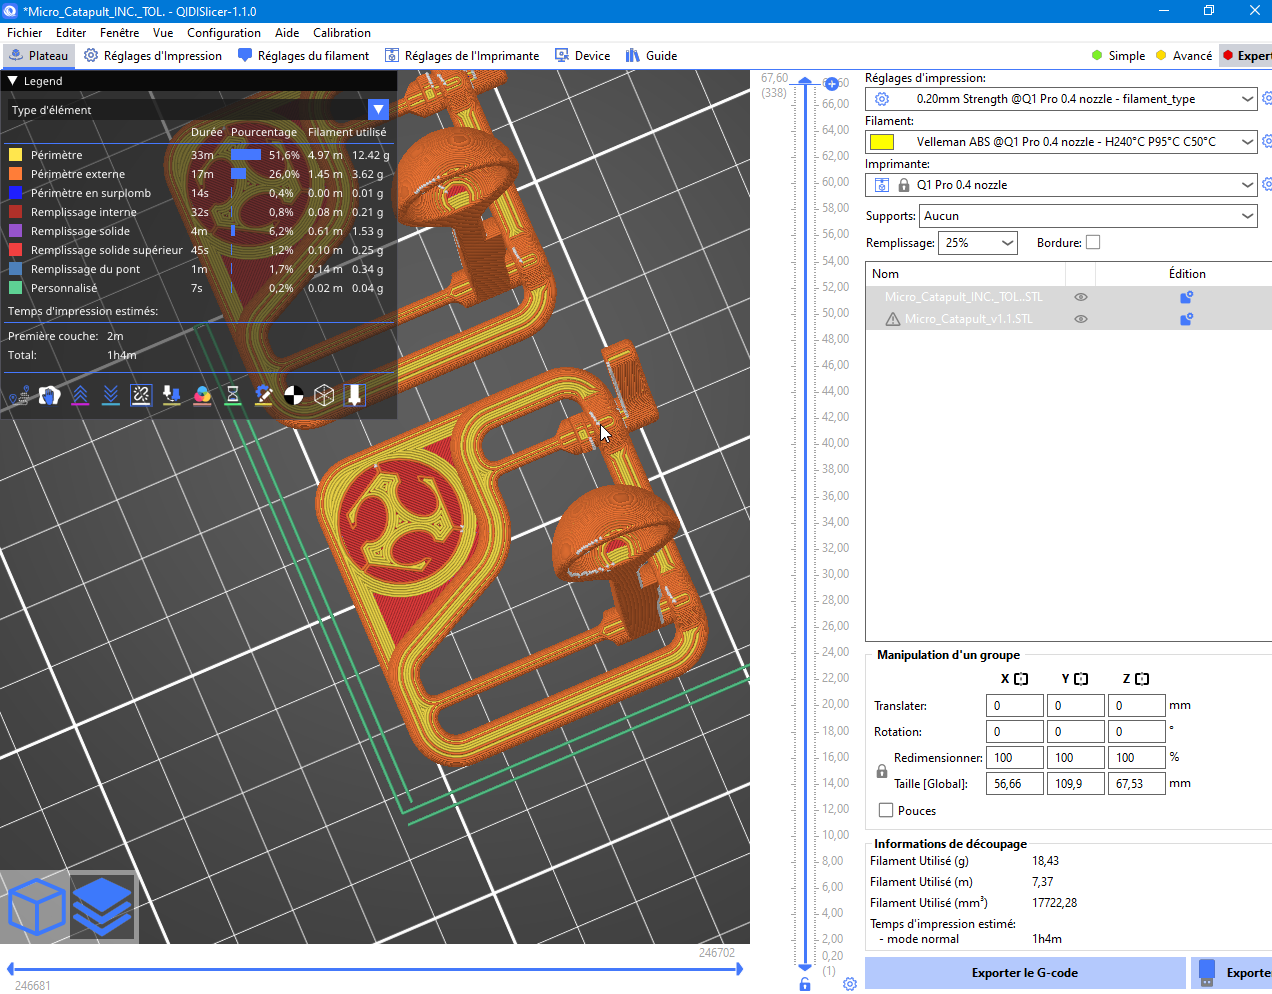The height and width of the screenshot is (994, 1272).
Task: Enable the Bordure checkbox
Action: (1093, 242)
